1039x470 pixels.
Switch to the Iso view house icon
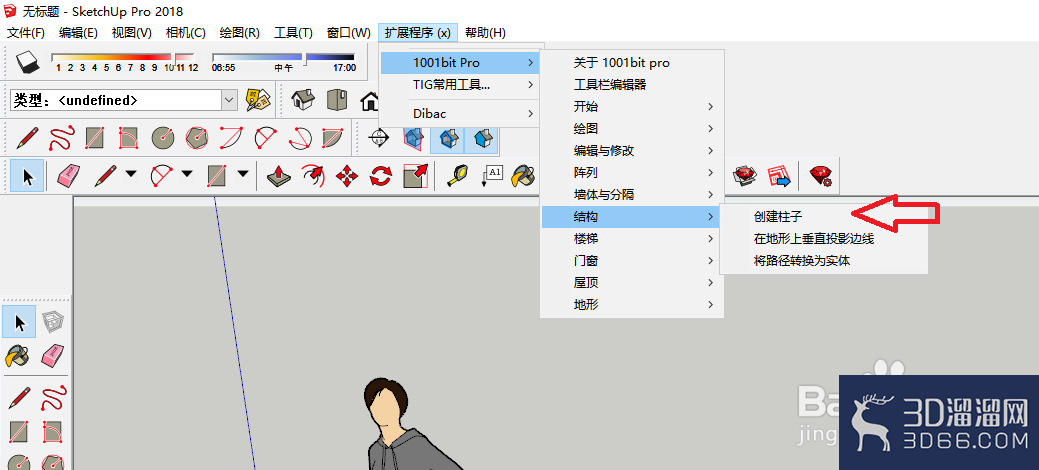pos(303,100)
